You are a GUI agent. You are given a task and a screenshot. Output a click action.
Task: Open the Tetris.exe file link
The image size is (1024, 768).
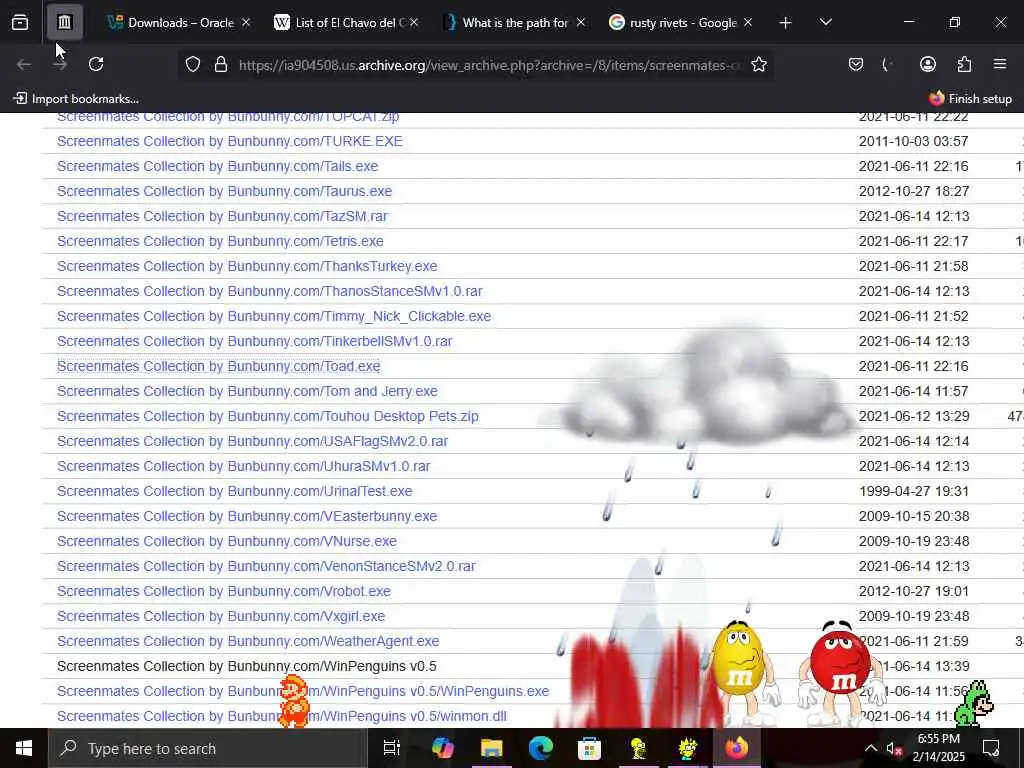pyautogui.click(x=220, y=241)
